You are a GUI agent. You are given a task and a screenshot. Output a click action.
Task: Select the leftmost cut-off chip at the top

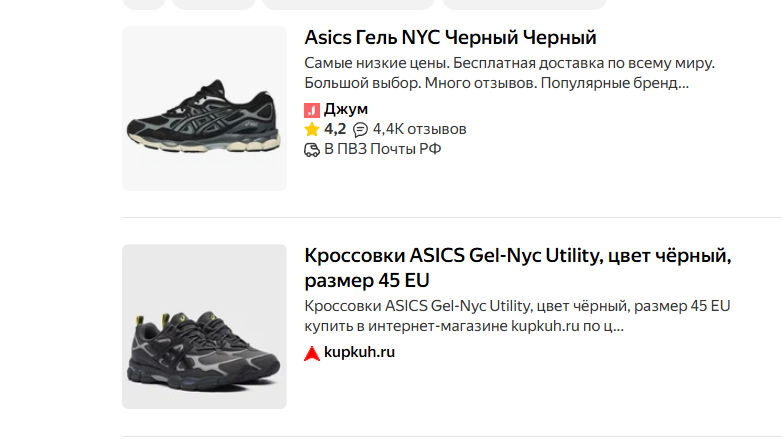point(144,4)
